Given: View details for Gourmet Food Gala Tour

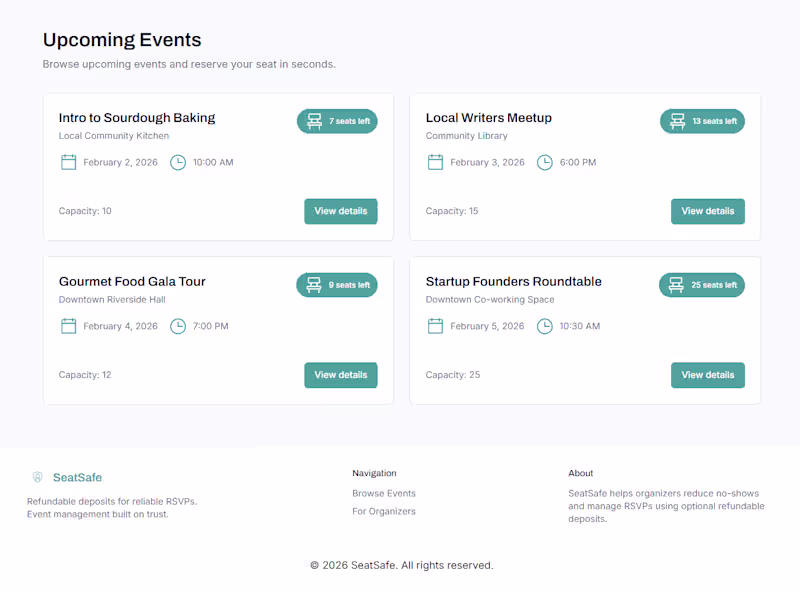Looking at the screenshot, I should [341, 375].
